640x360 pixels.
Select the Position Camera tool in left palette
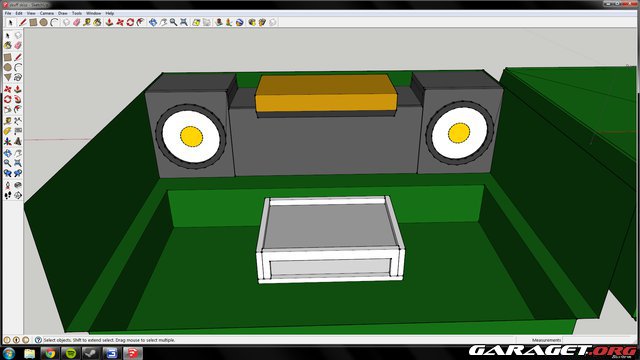point(7,185)
